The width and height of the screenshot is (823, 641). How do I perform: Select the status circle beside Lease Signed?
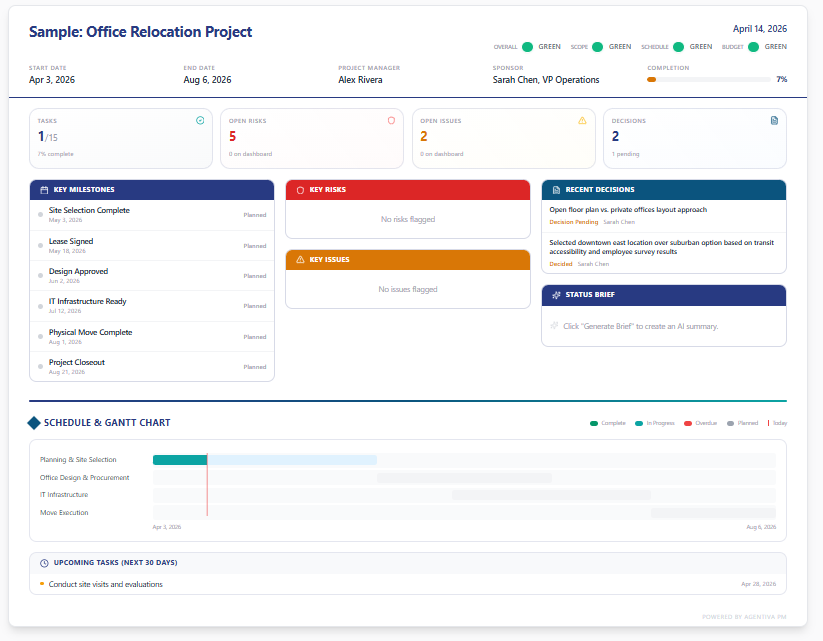pyautogui.click(x=40, y=246)
